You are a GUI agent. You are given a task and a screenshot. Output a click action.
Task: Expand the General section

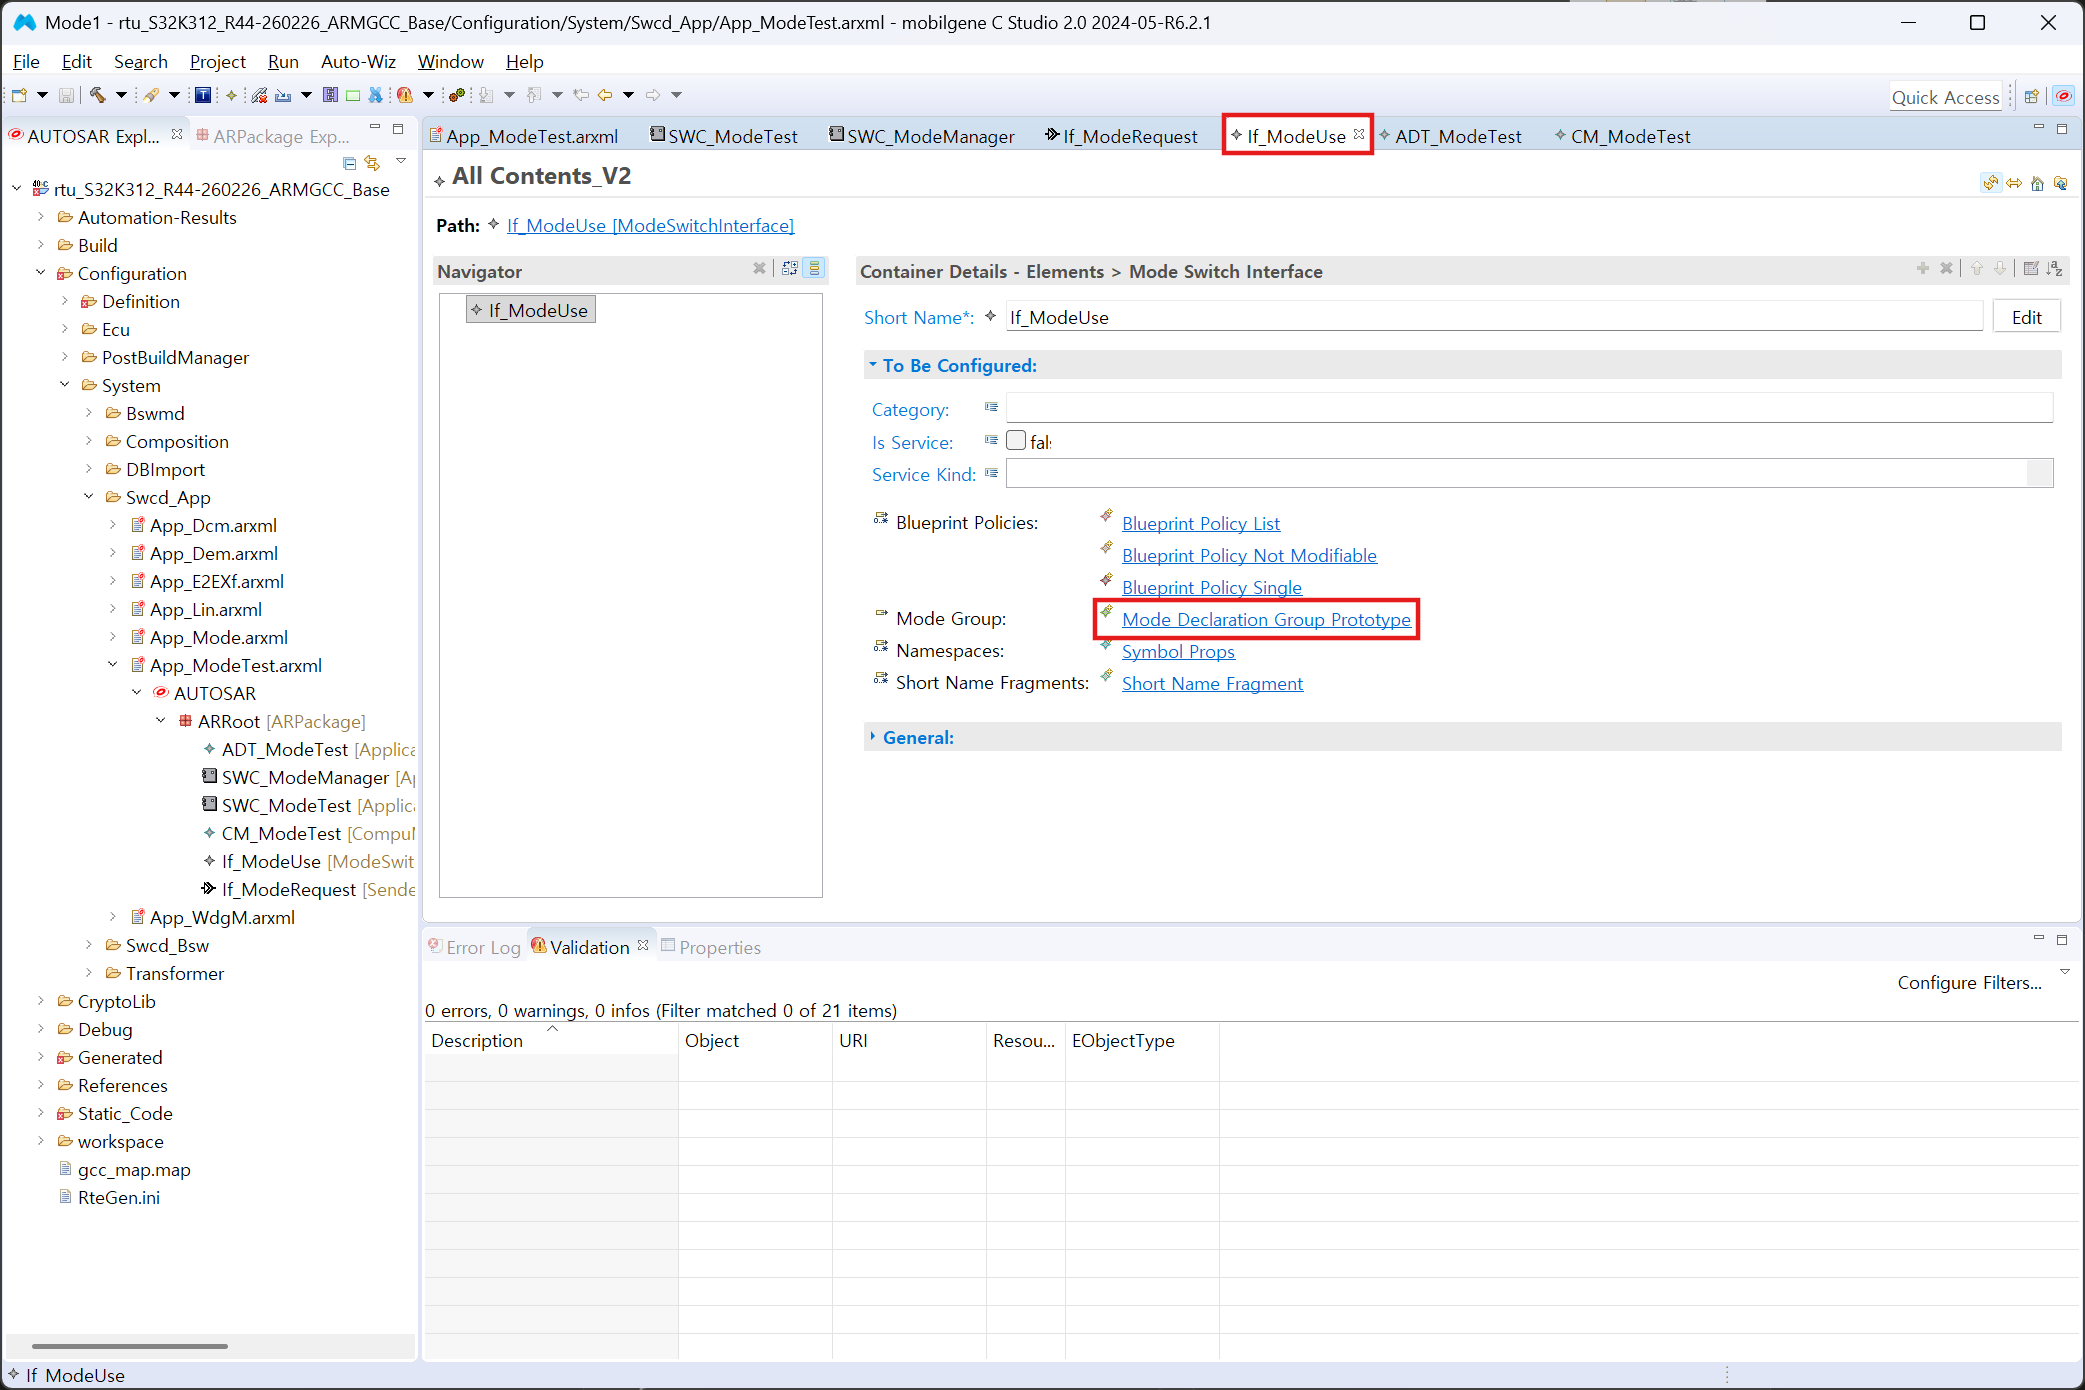(873, 737)
